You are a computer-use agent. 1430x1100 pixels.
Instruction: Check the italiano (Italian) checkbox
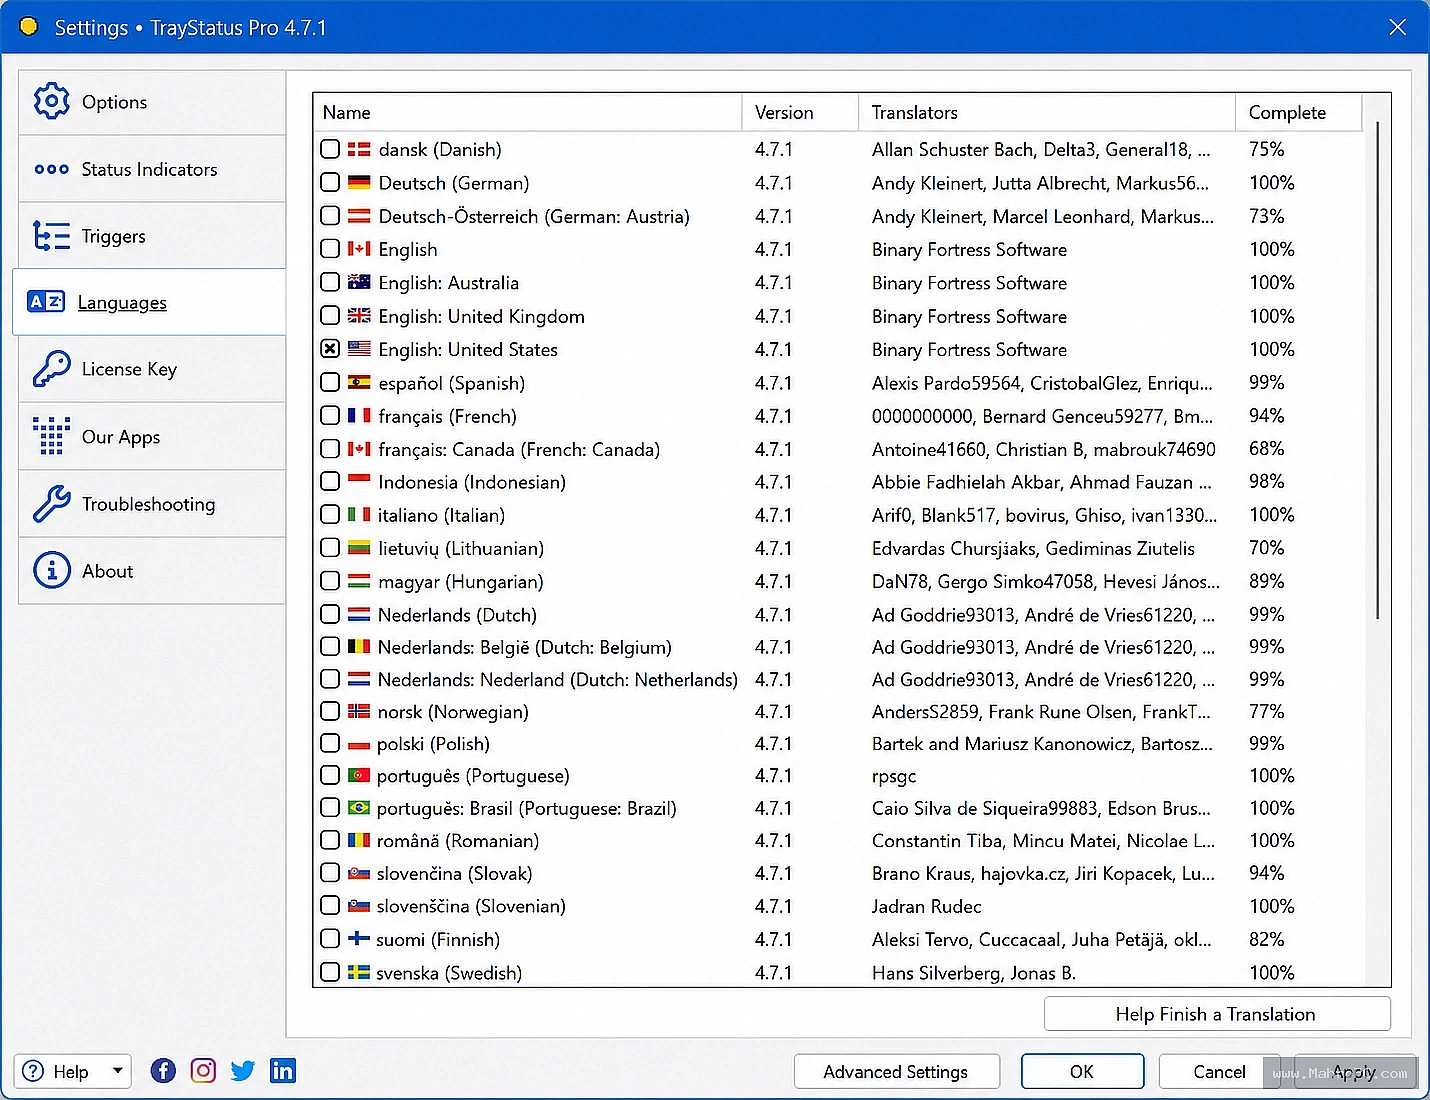pos(330,514)
